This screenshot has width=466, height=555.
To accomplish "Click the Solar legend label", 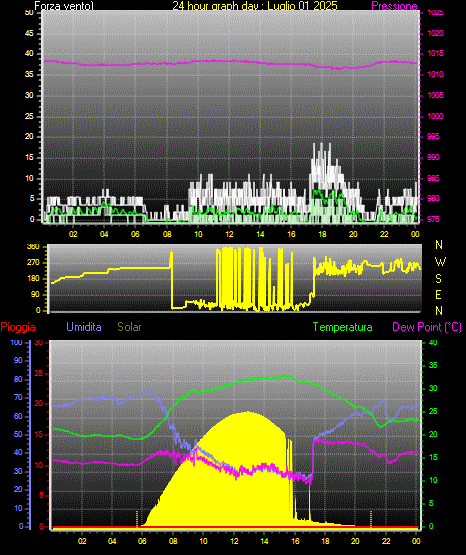I will [129, 327].
